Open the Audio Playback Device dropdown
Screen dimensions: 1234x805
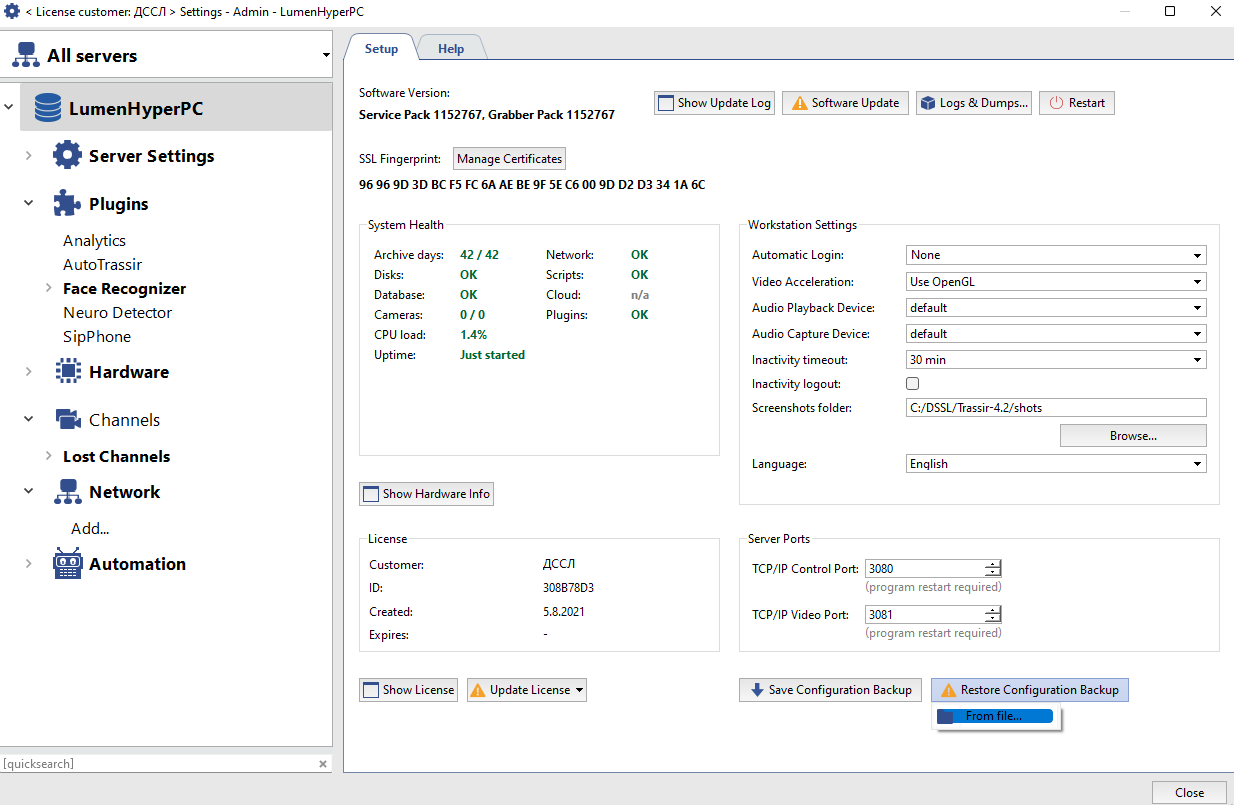pyautogui.click(x=1197, y=308)
